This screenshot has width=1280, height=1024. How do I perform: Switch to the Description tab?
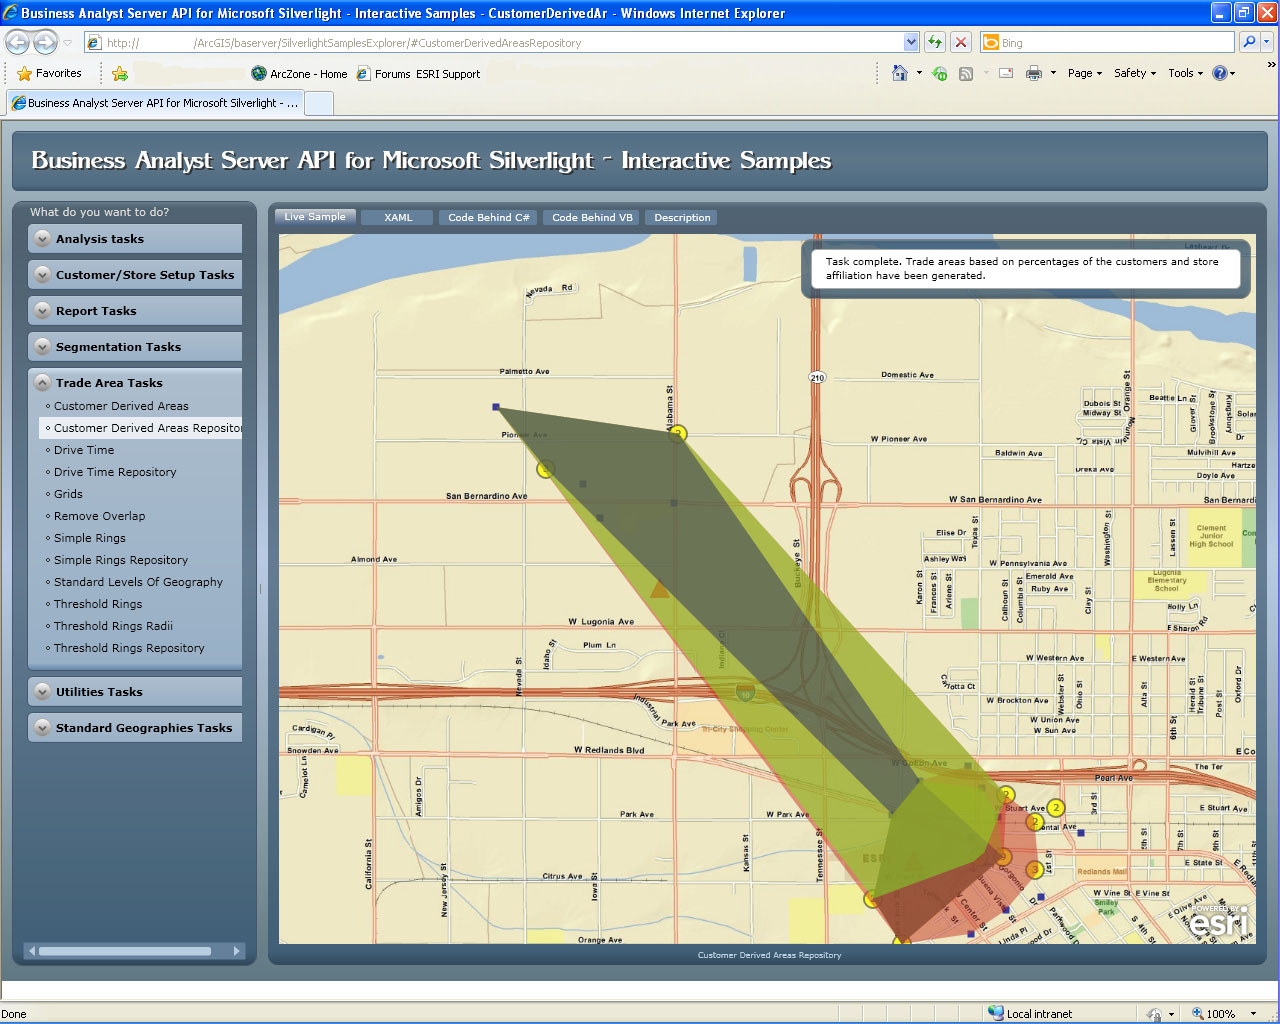pyautogui.click(x=682, y=217)
